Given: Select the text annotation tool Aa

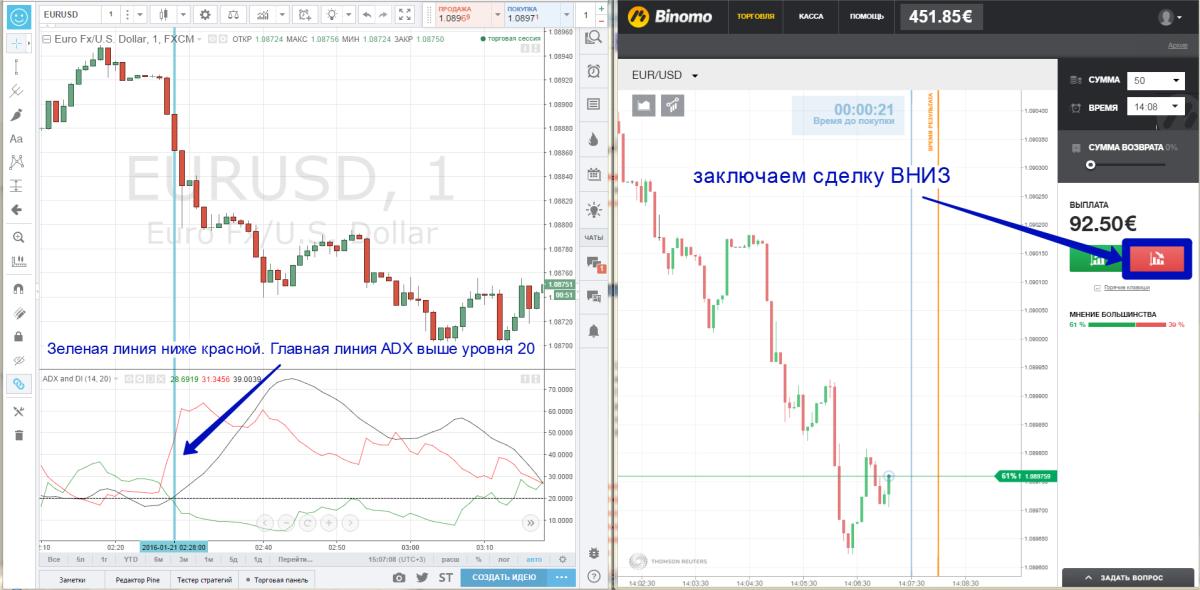Looking at the screenshot, I should tap(17, 139).
